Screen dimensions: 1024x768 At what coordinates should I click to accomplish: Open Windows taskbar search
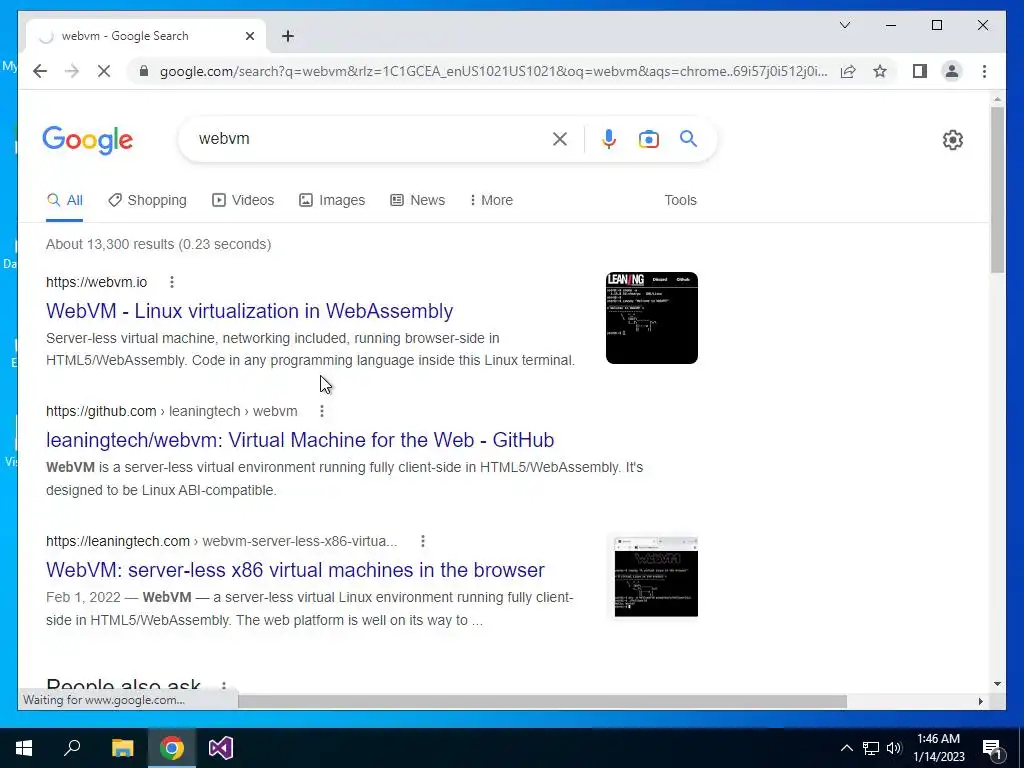(x=72, y=748)
